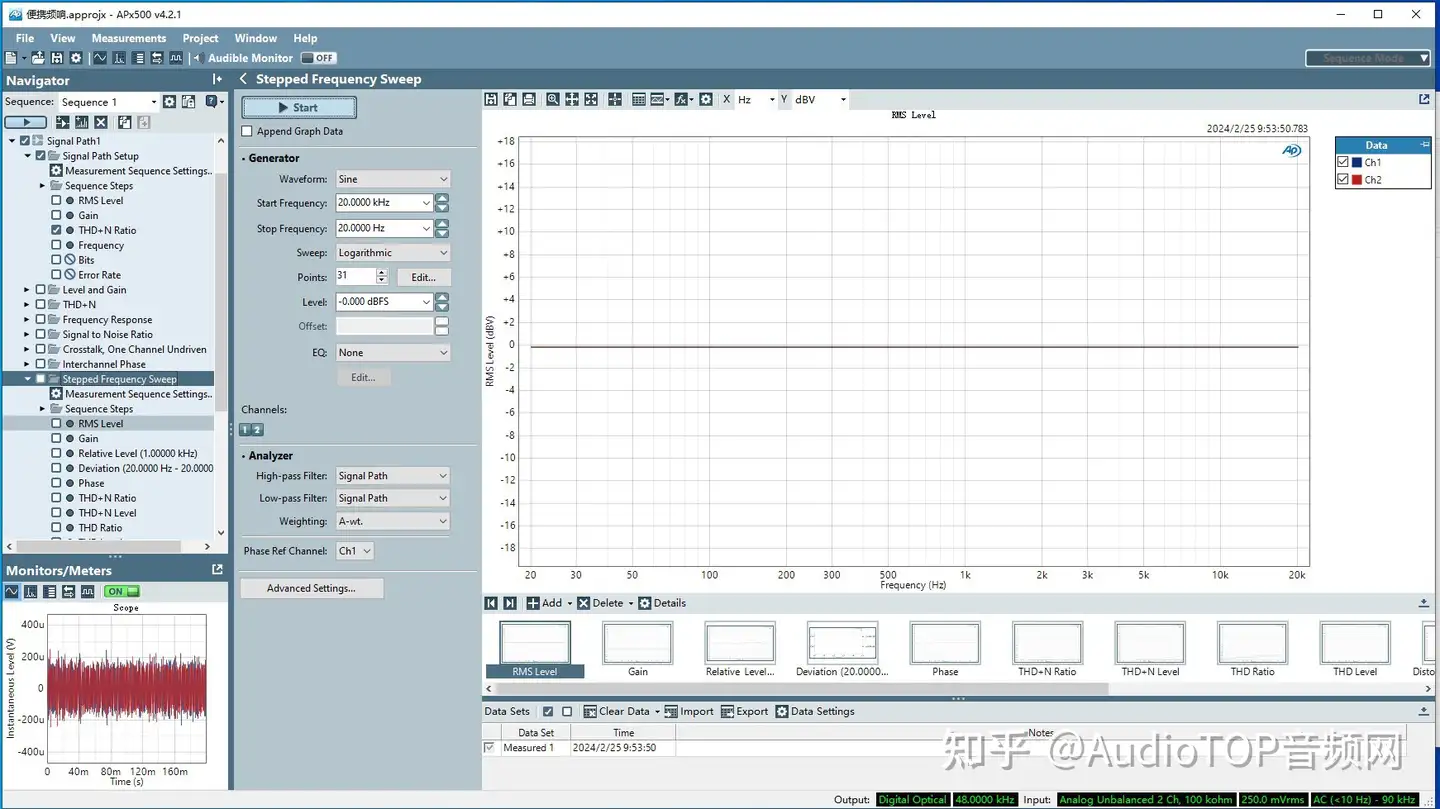This screenshot has height=809, width=1440.
Task: Open Data Settings
Action: tap(814, 711)
